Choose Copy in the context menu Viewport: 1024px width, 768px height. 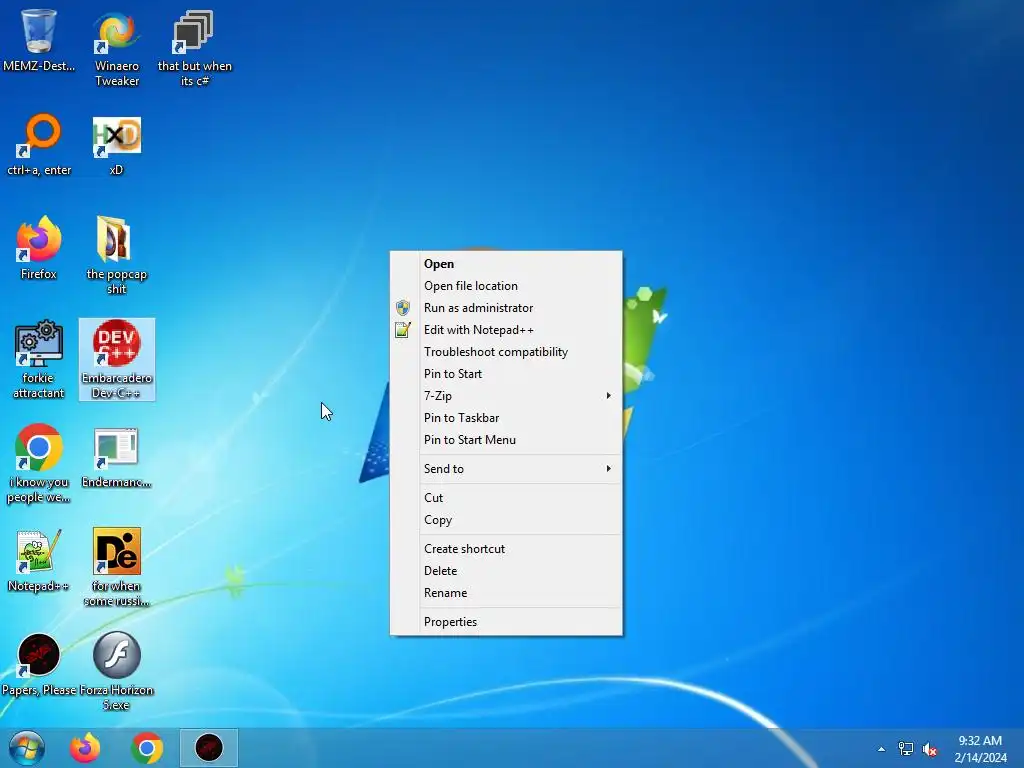click(x=506, y=520)
